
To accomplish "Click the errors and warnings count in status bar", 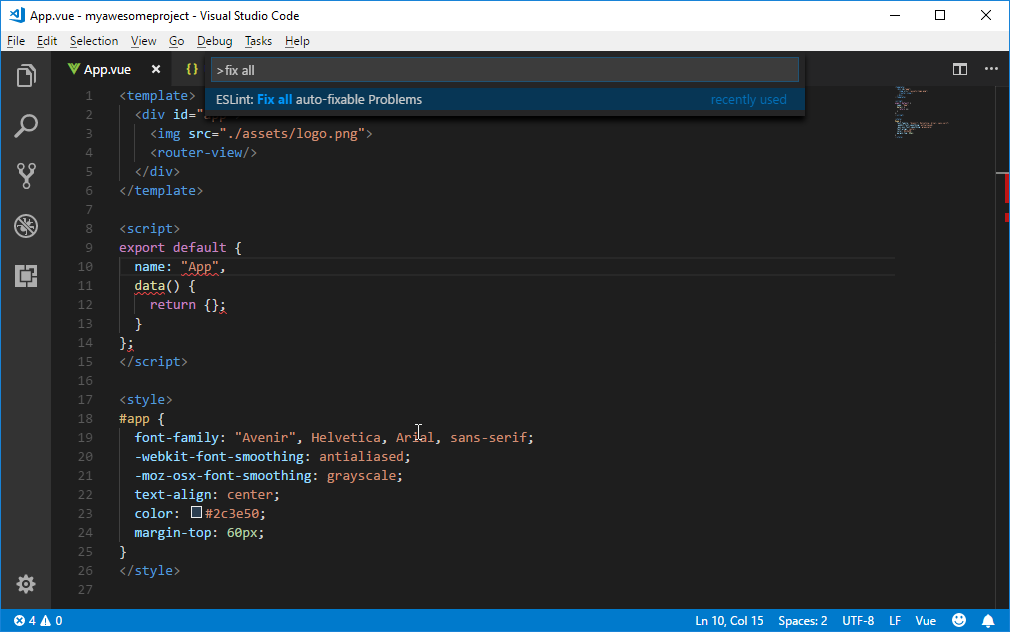I will 38,620.
